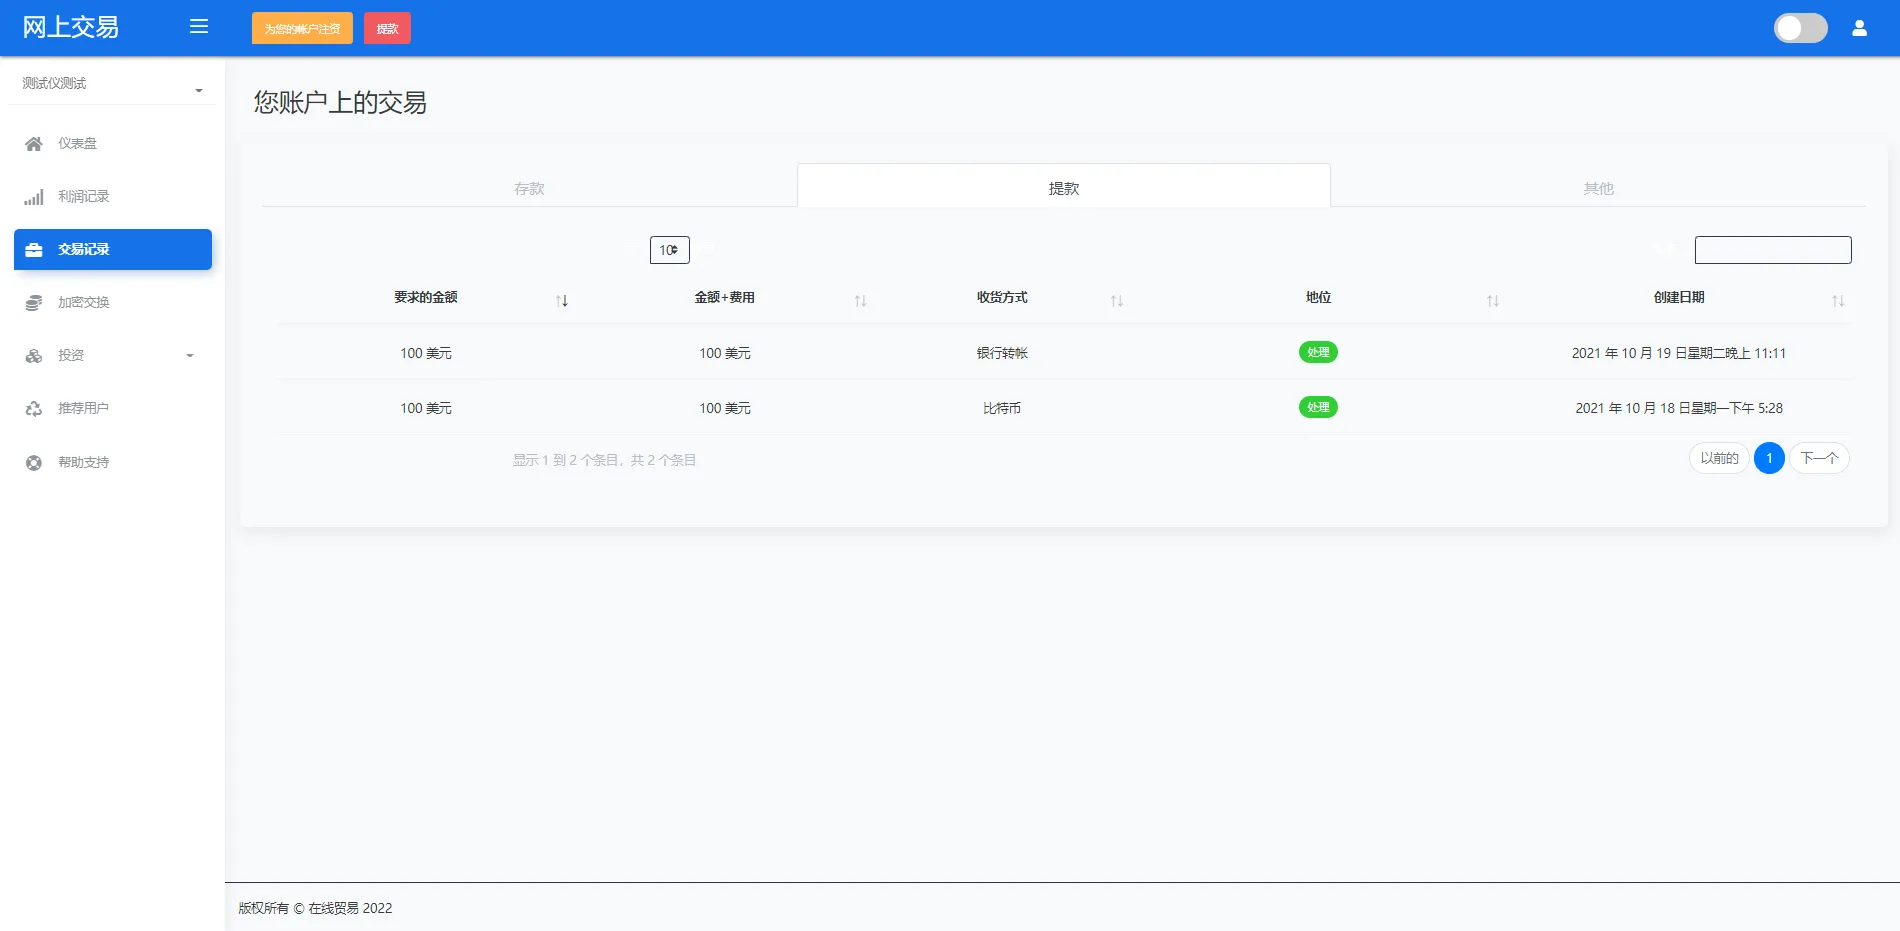Switch to the 其他 tab

(1598, 188)
